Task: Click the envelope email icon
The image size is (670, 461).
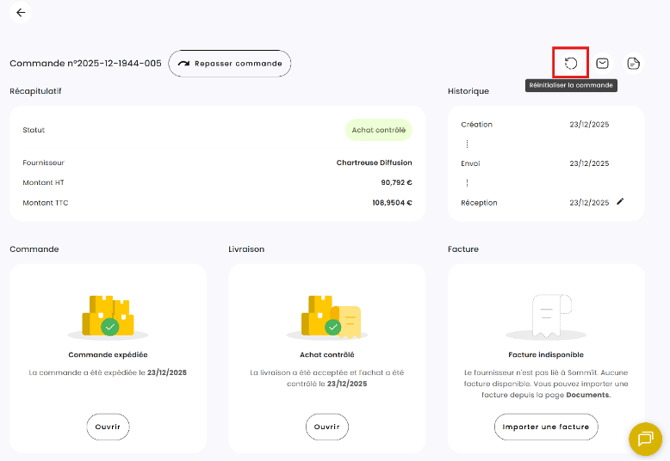Action: [x=602, y=63]
